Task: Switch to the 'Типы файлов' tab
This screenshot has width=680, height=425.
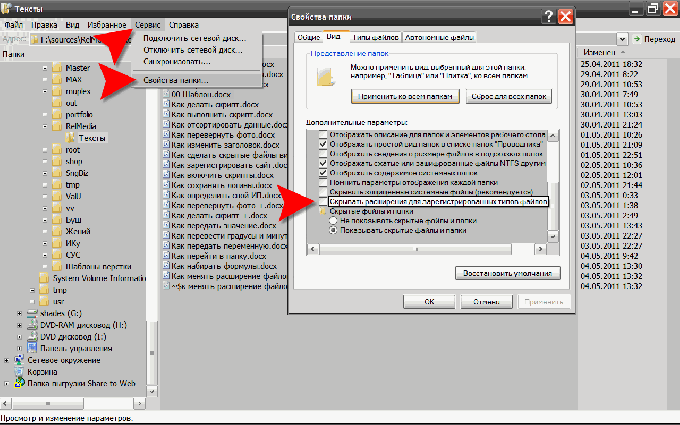Action: pos(367,37)
